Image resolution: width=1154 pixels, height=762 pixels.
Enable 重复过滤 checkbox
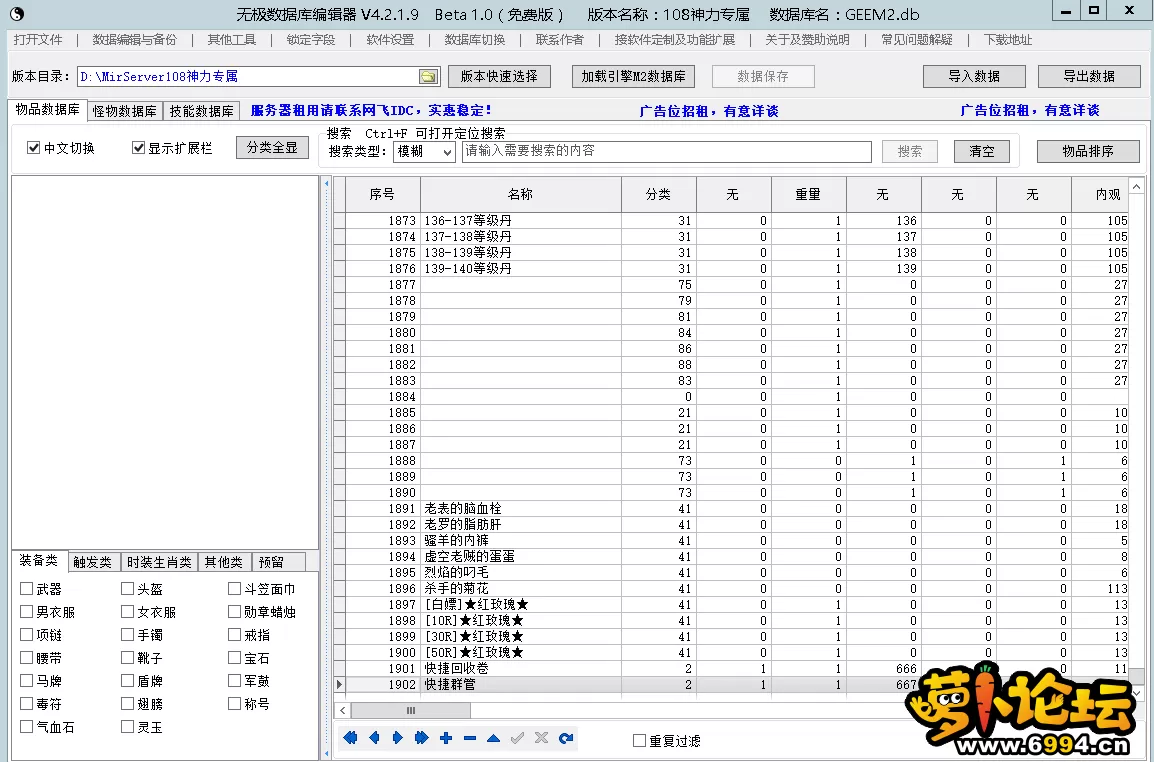(x=640, y=741)
